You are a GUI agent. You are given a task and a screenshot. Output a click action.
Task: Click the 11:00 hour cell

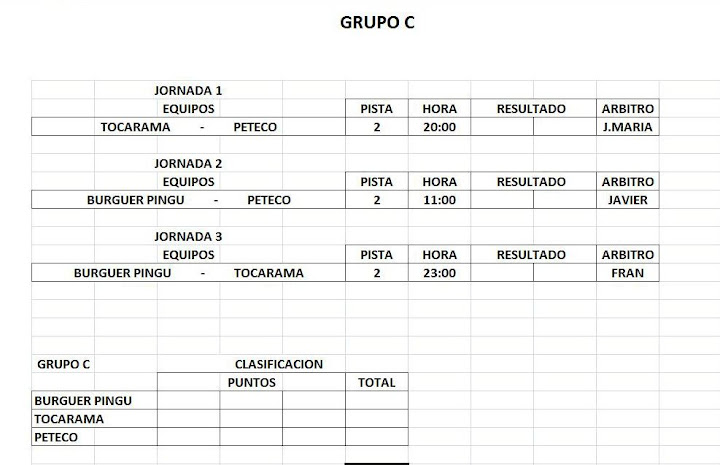pyautogui.click(x=439, y=200)
